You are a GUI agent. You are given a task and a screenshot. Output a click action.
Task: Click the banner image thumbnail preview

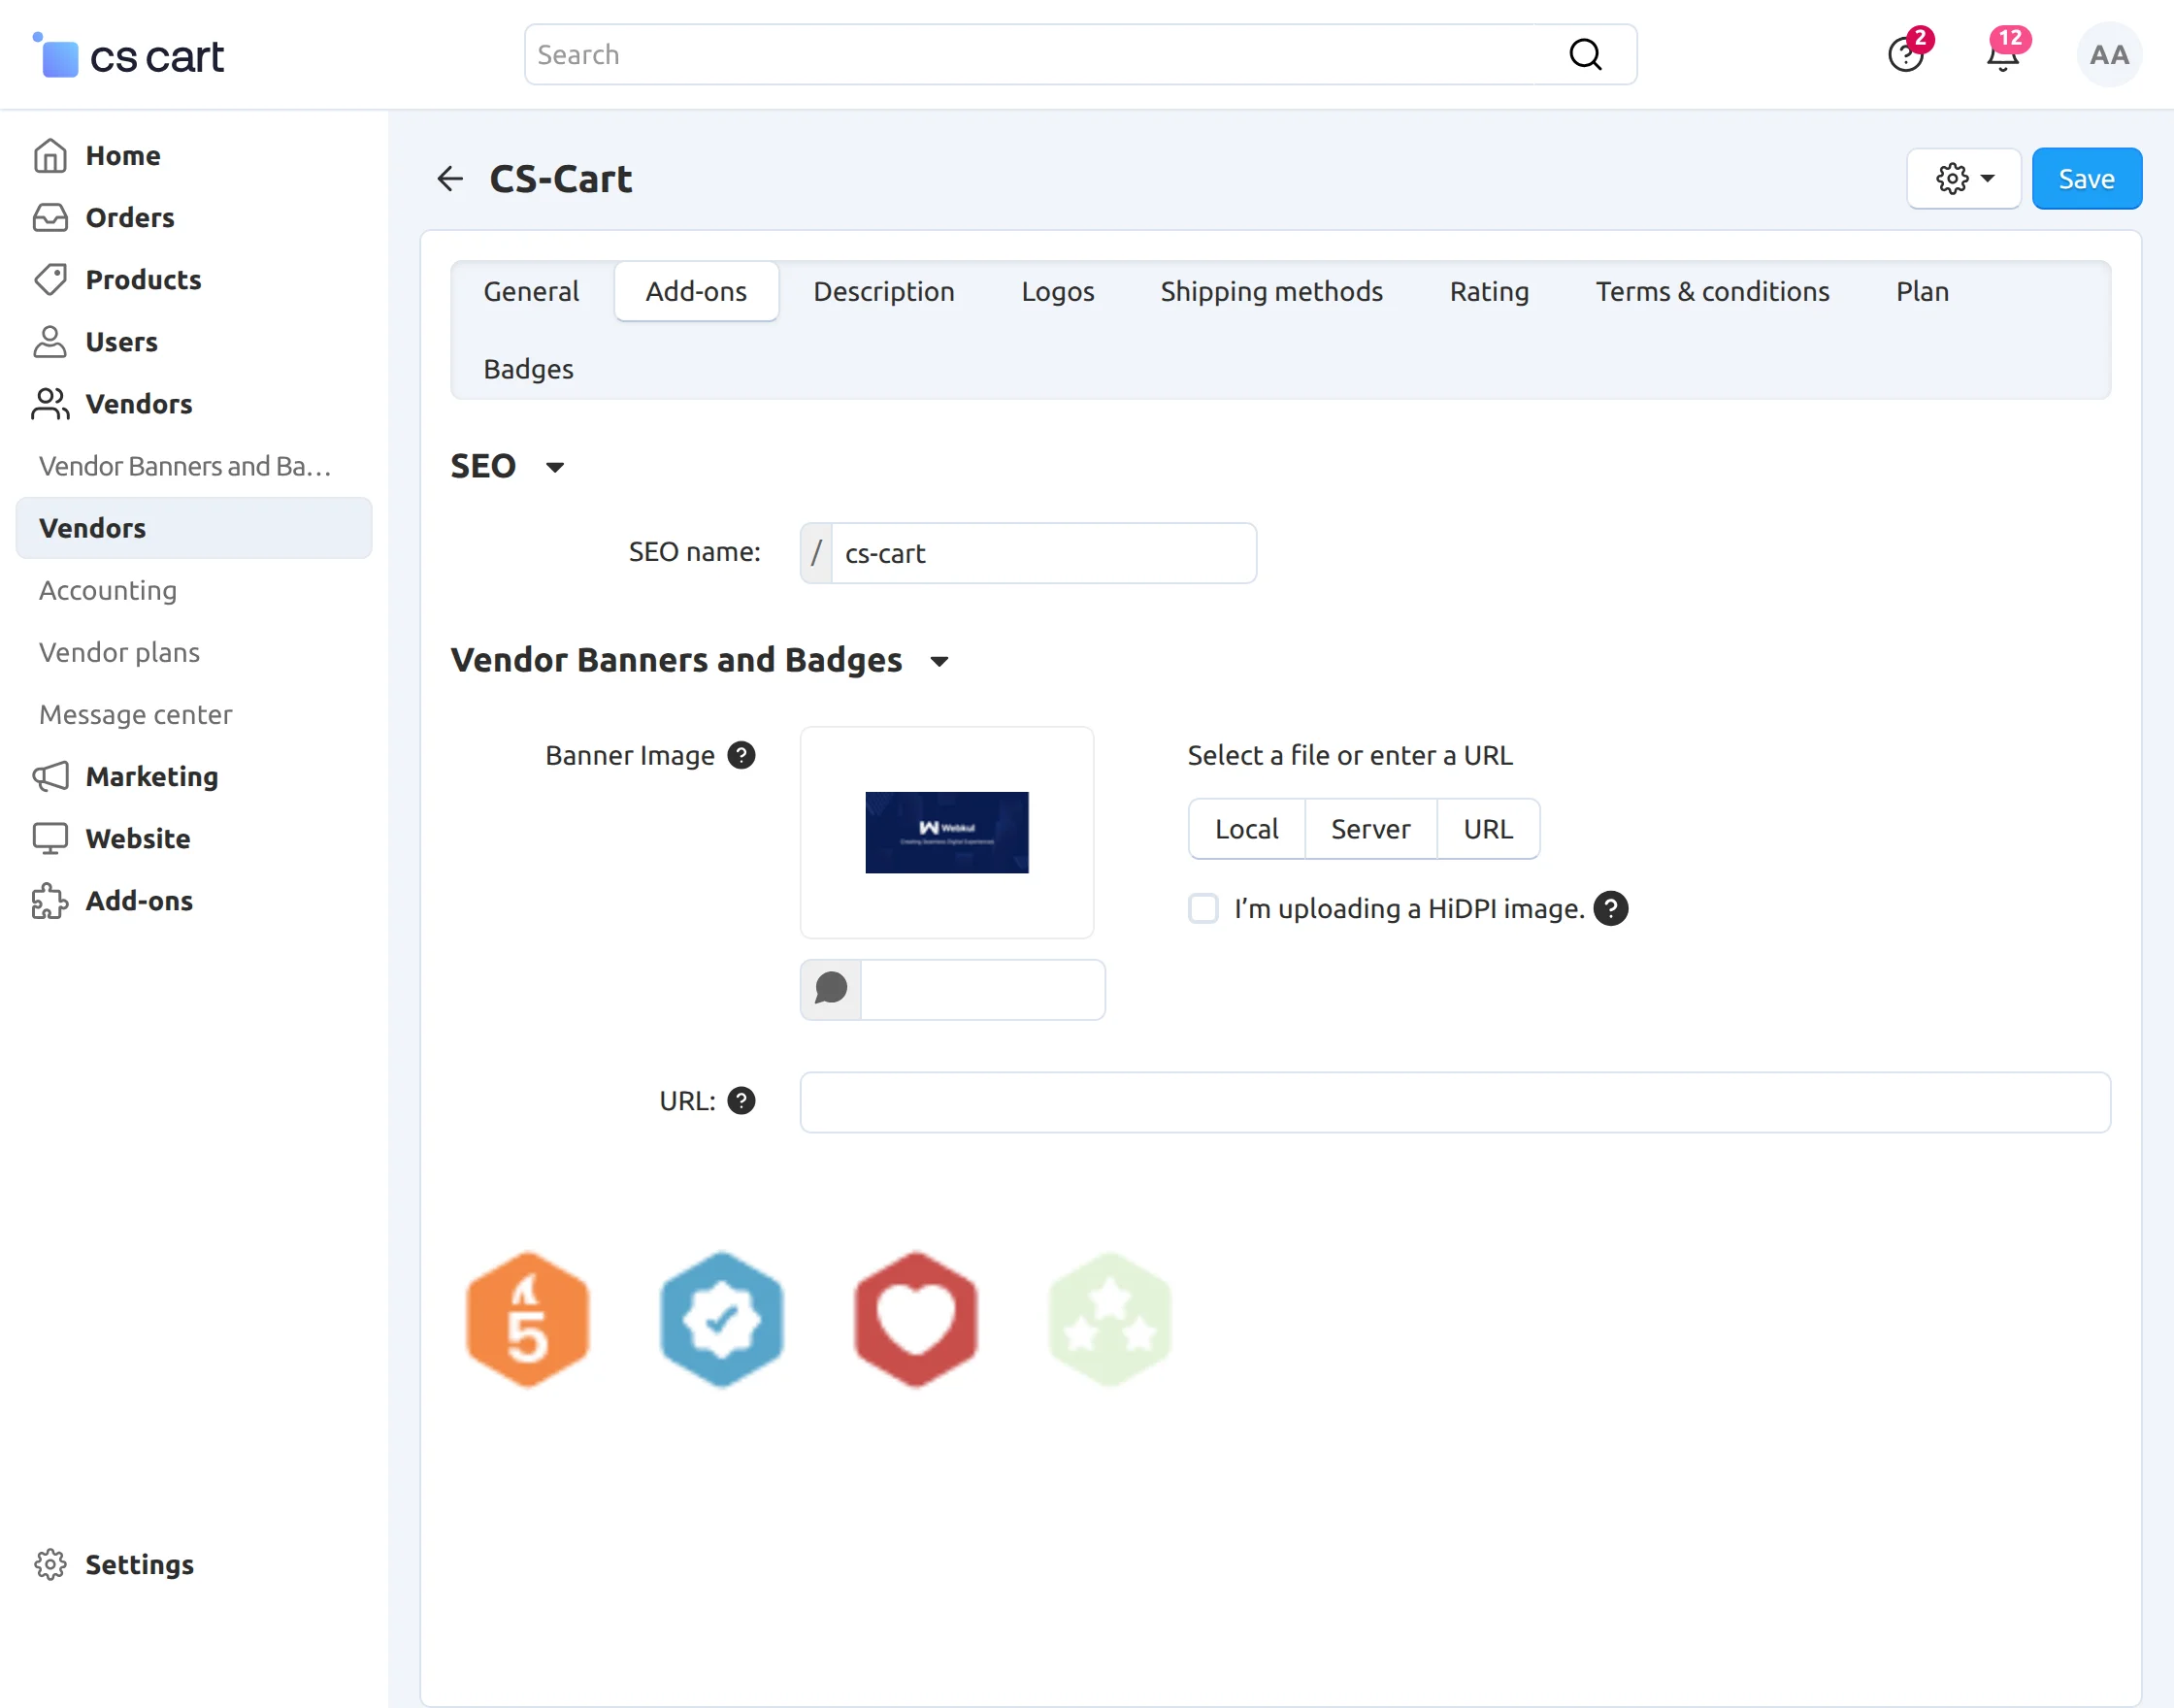(x=946, y=832)
